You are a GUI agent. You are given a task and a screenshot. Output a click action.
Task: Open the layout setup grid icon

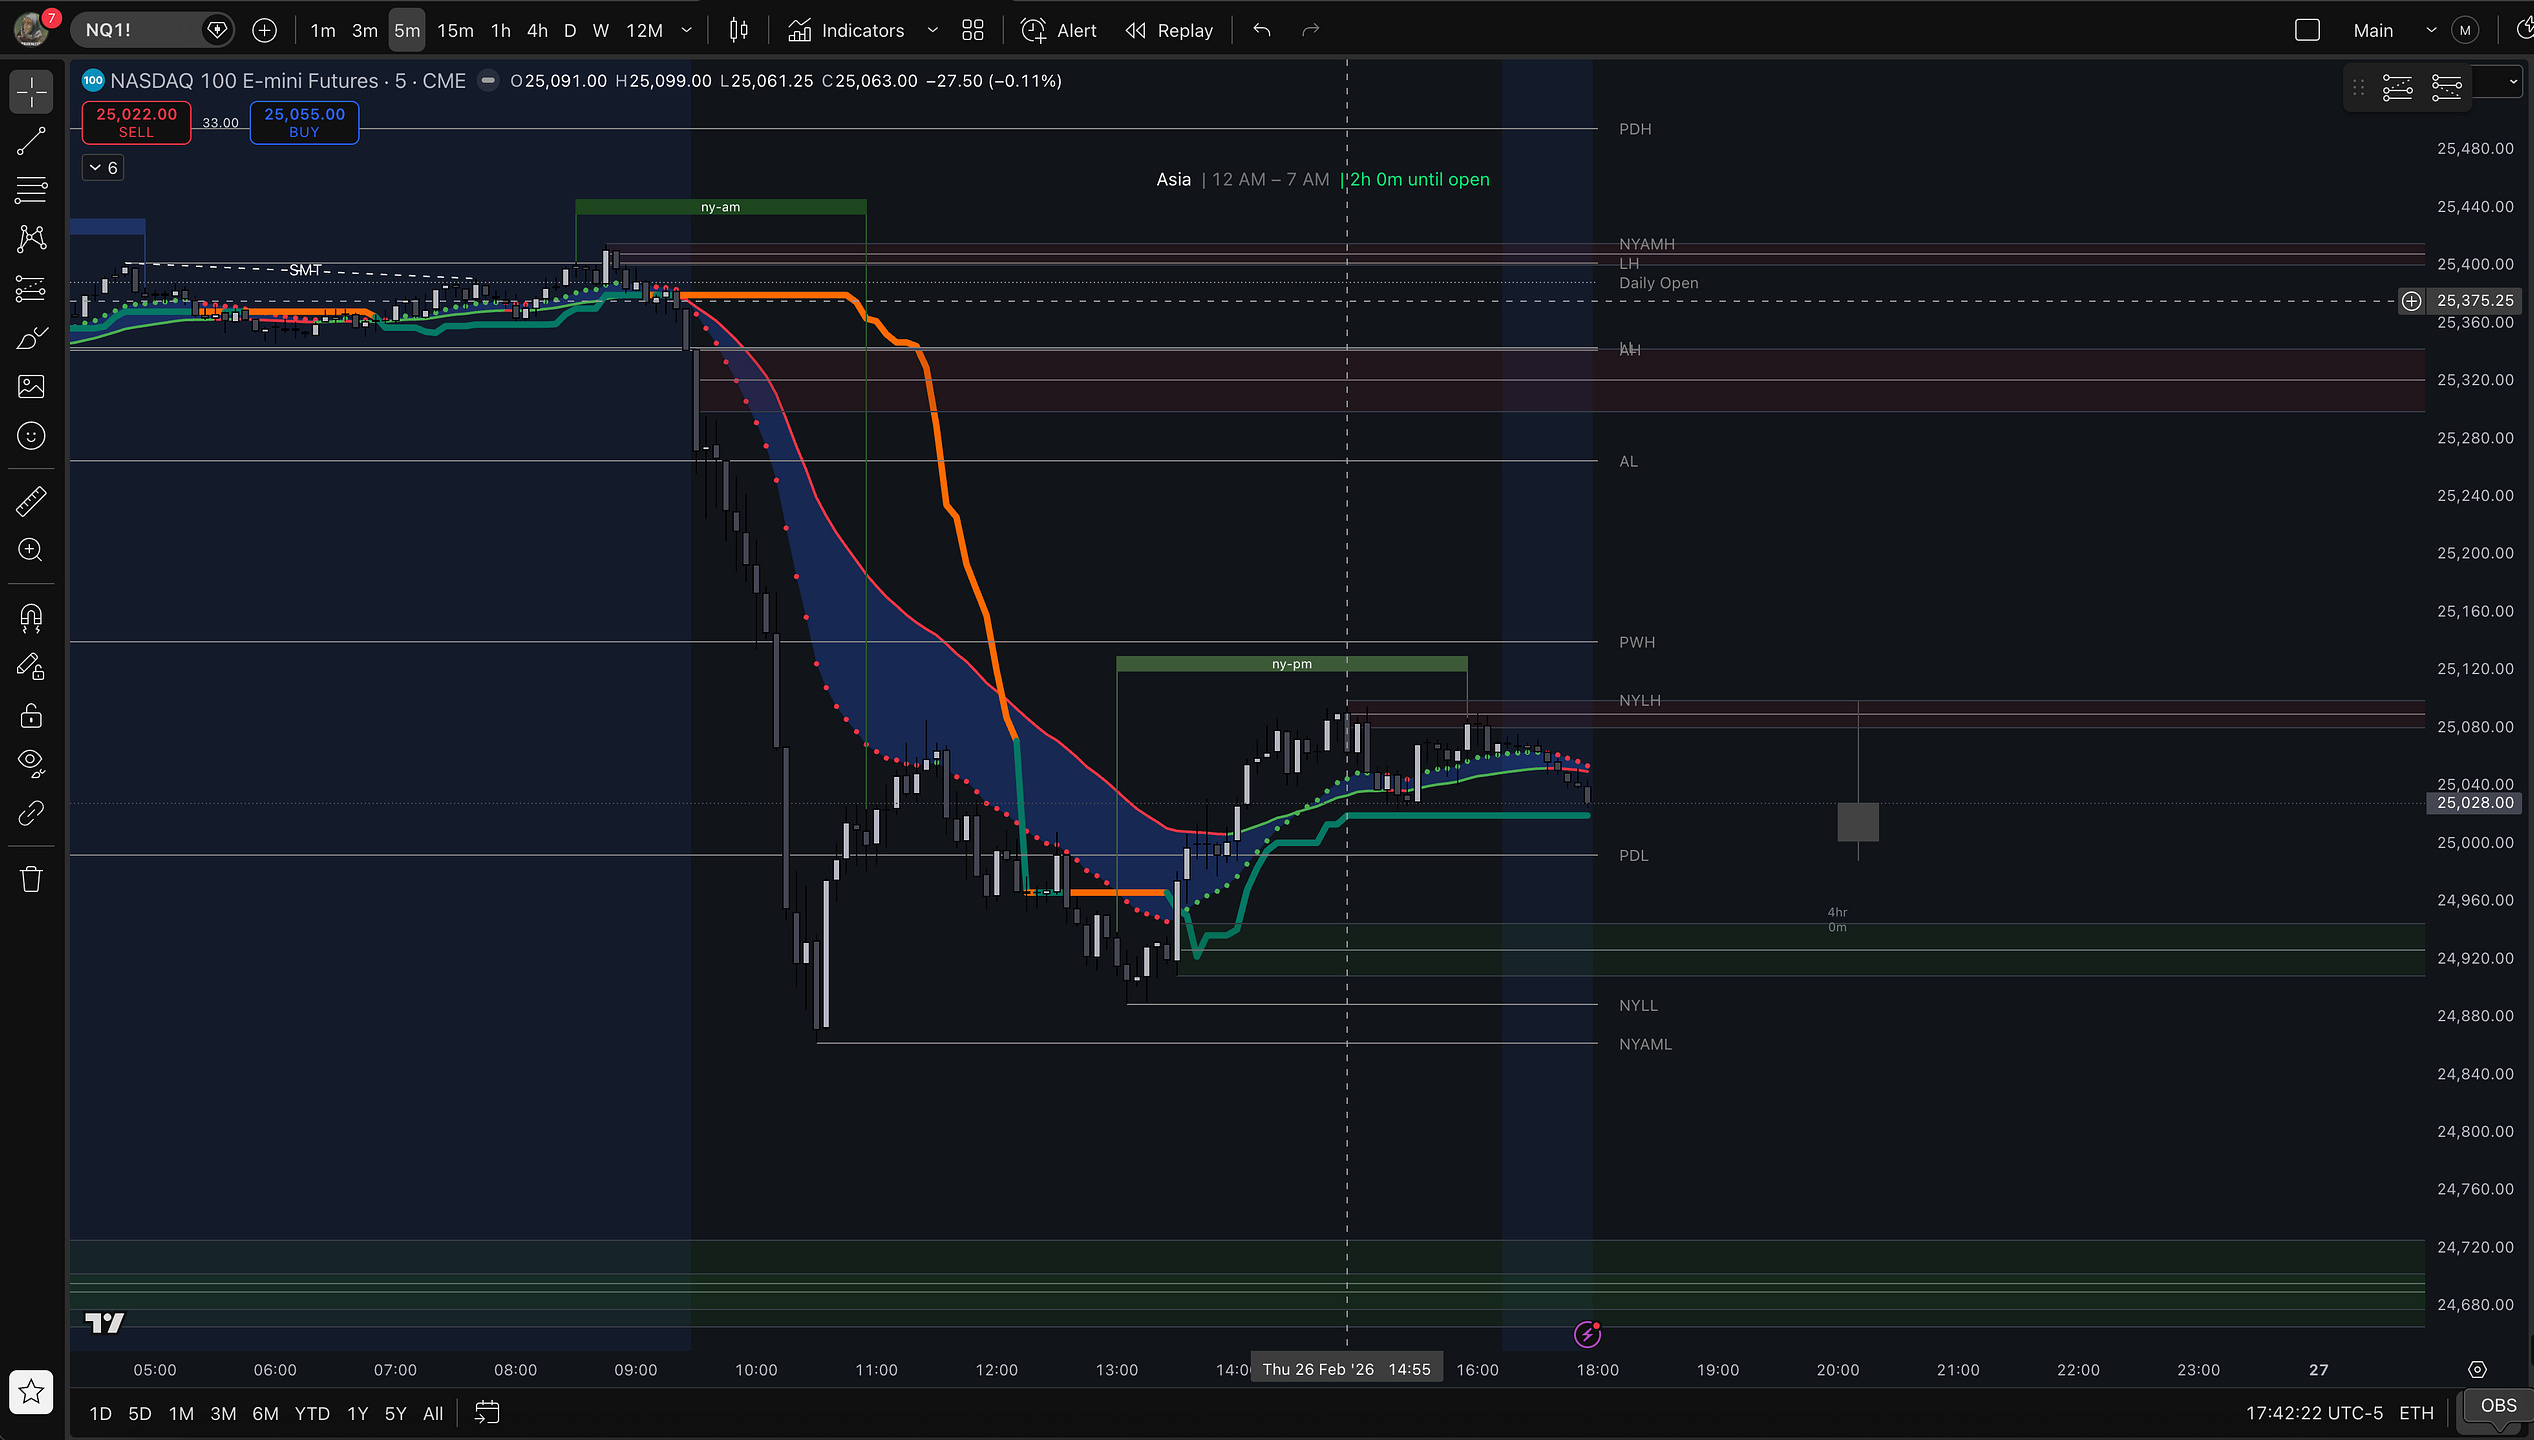(973, 30)
